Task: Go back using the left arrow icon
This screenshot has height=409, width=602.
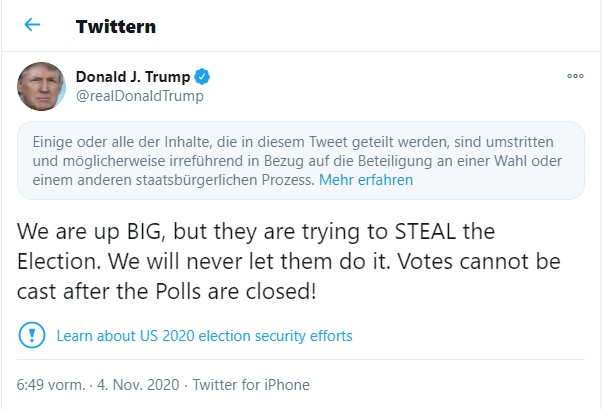Action: [32, 25]
